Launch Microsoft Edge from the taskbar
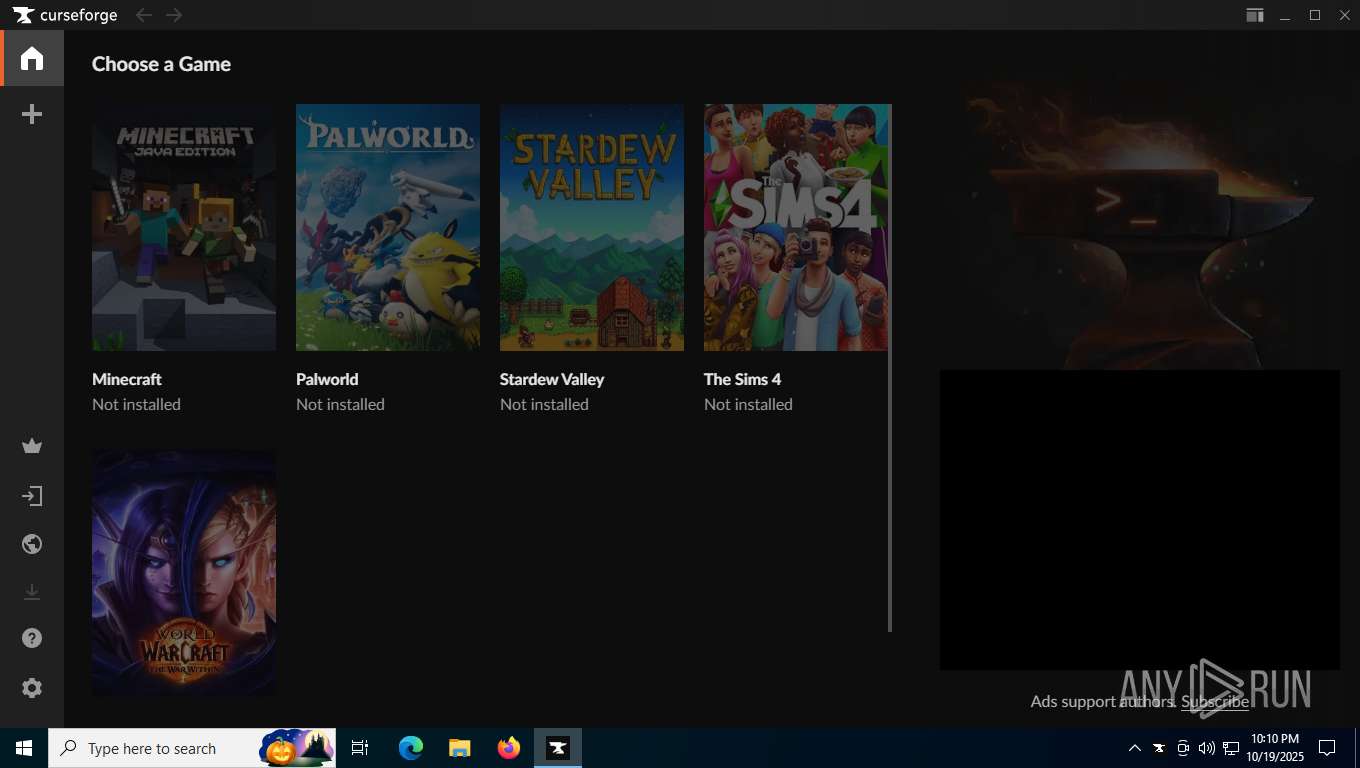 [x=411, y=748]
